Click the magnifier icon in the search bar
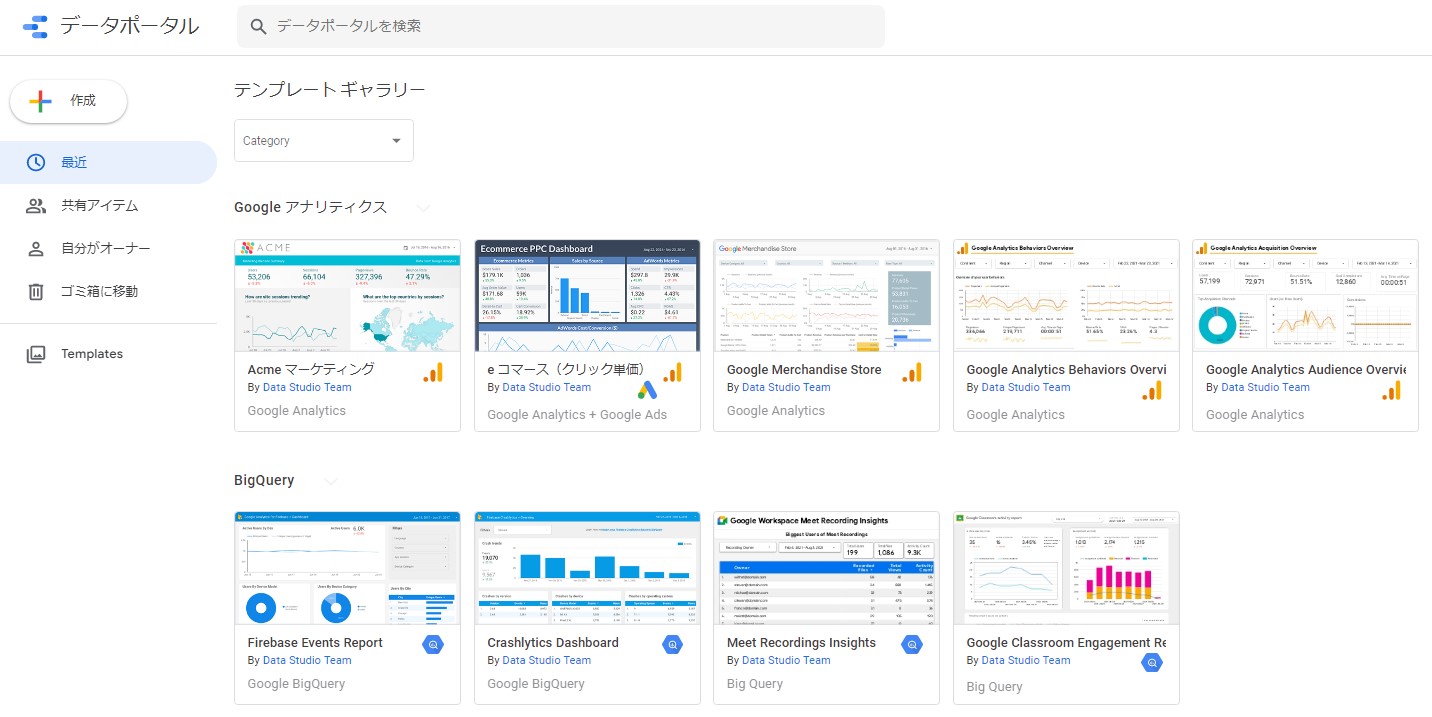This screenshot has width=1432, height=717. click(x=258, y=26)
